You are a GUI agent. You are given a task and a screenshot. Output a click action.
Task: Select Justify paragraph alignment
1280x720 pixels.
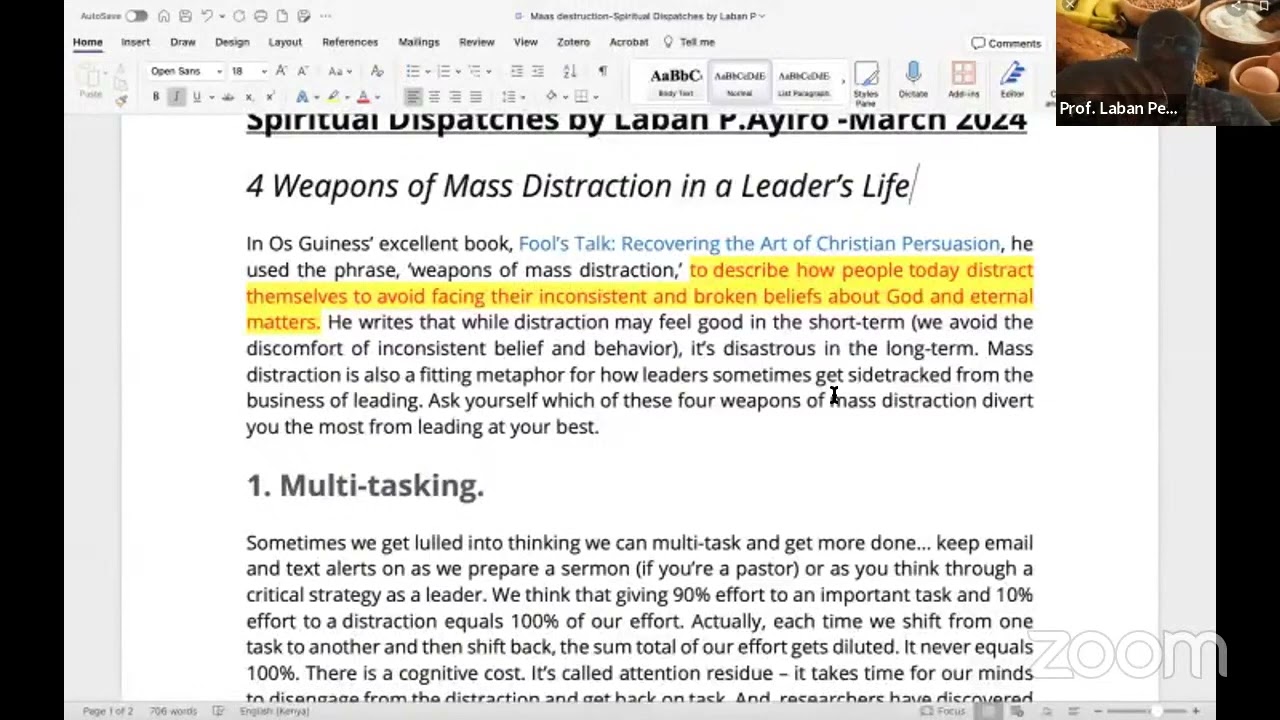coord(476,97)
